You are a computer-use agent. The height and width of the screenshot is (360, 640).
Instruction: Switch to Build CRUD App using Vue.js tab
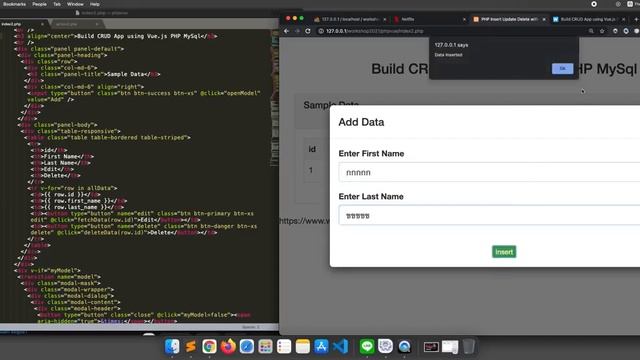tap(587, 19)
